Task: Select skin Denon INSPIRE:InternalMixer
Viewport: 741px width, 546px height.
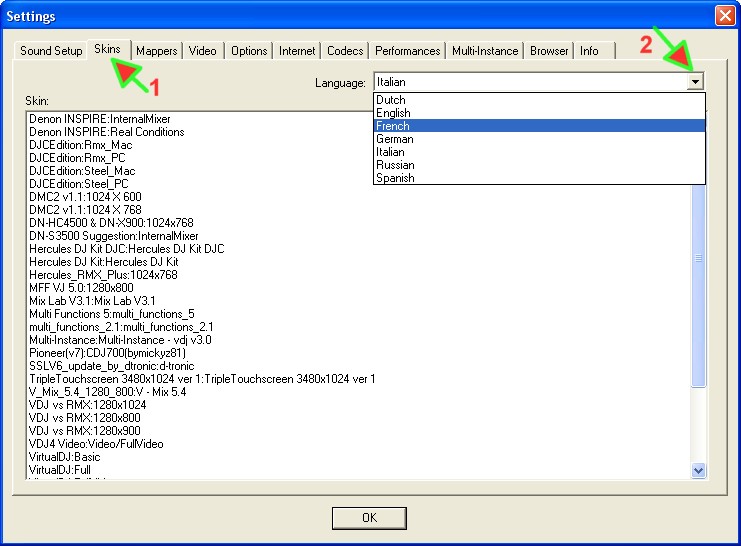Action: (x=100, y=119)
